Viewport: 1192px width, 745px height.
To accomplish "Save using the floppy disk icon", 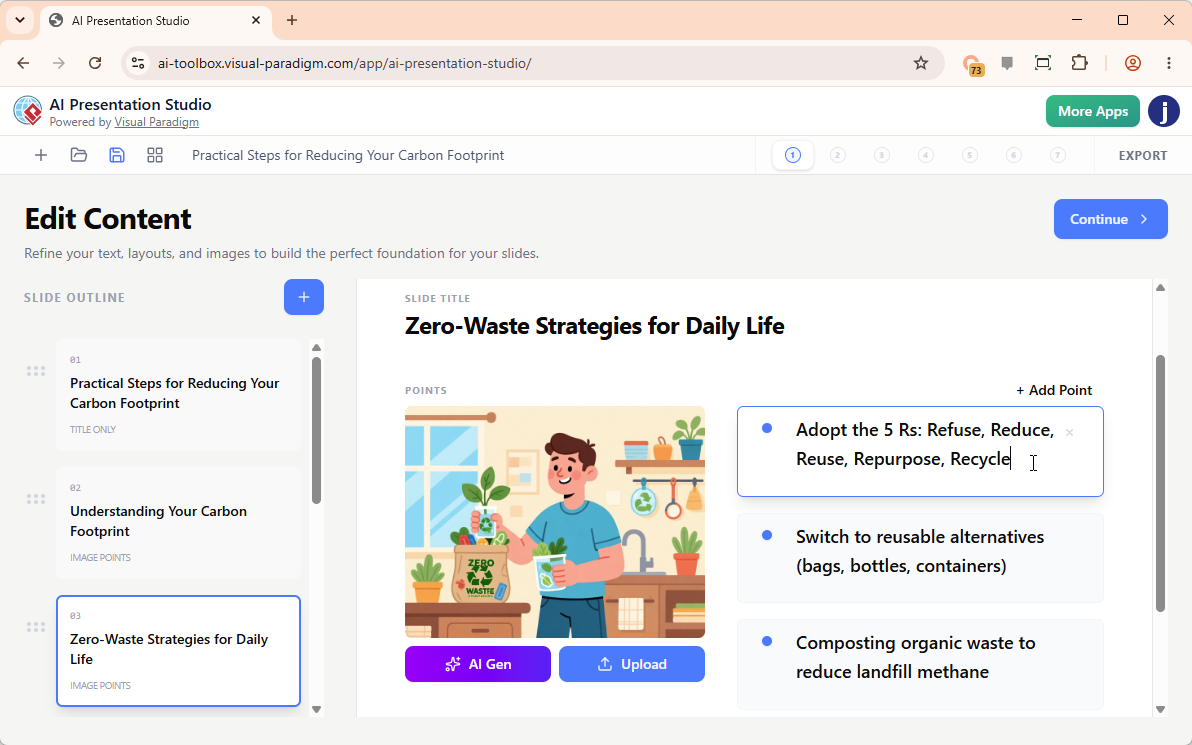I will (x=116, y=155).
